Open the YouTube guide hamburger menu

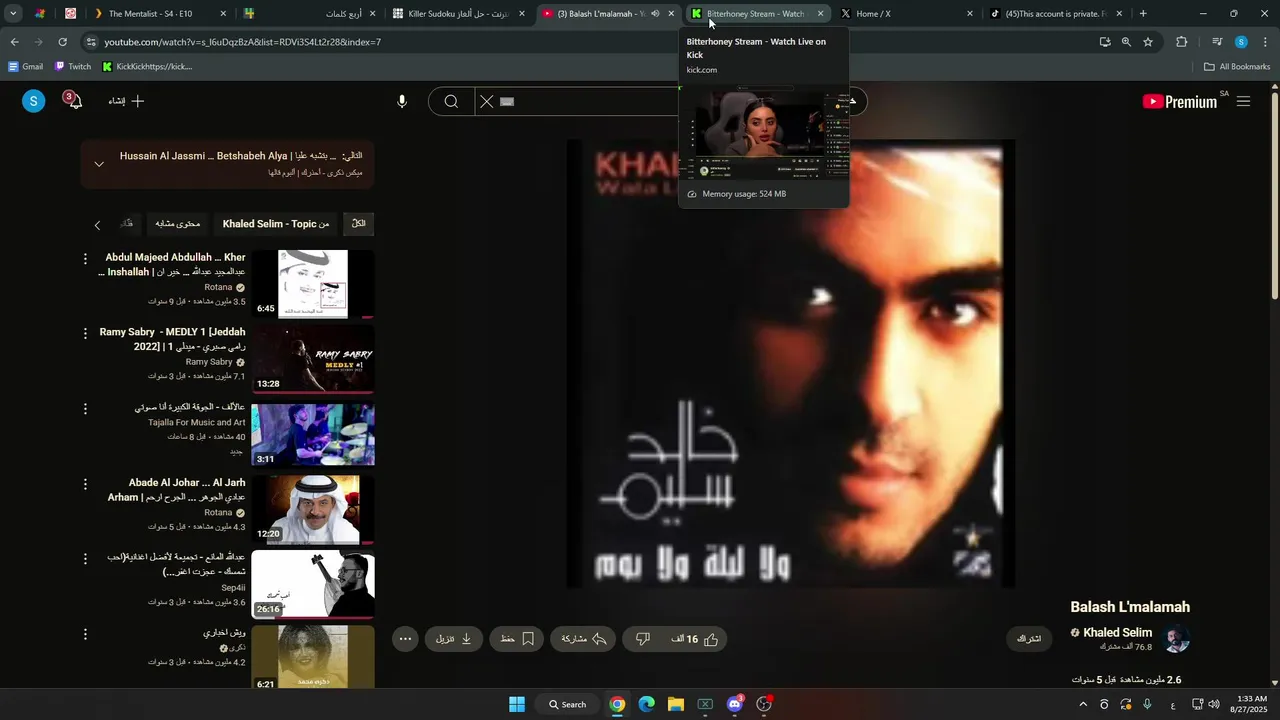click(1243, 101)
